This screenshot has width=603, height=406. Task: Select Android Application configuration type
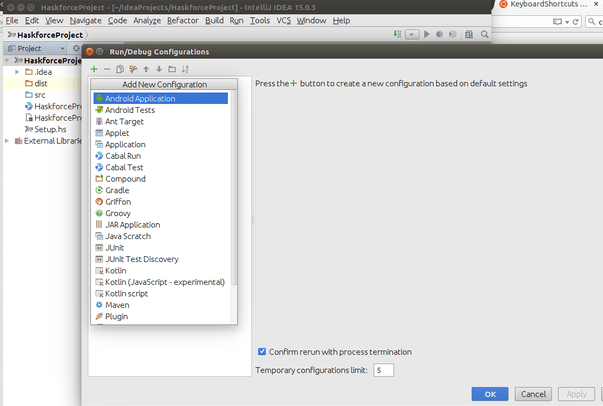coord(161,98)
